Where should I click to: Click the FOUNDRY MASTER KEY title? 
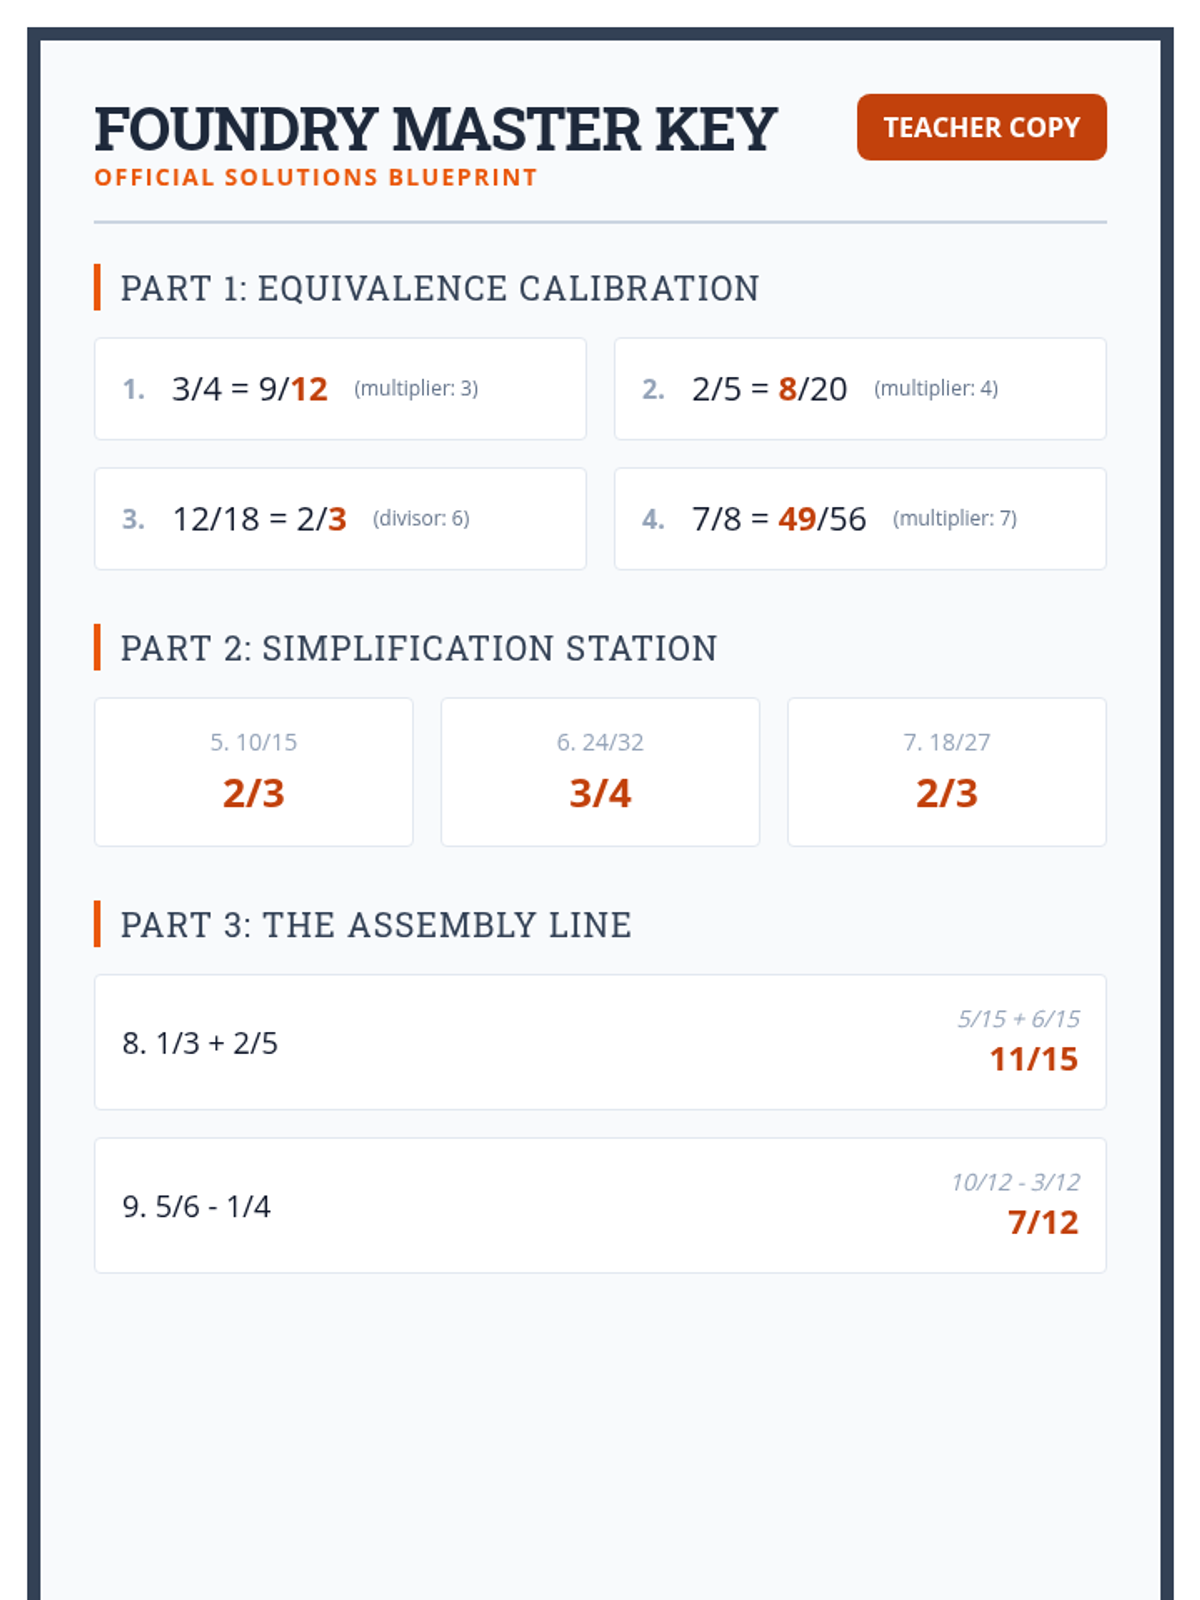click(435, 129)
